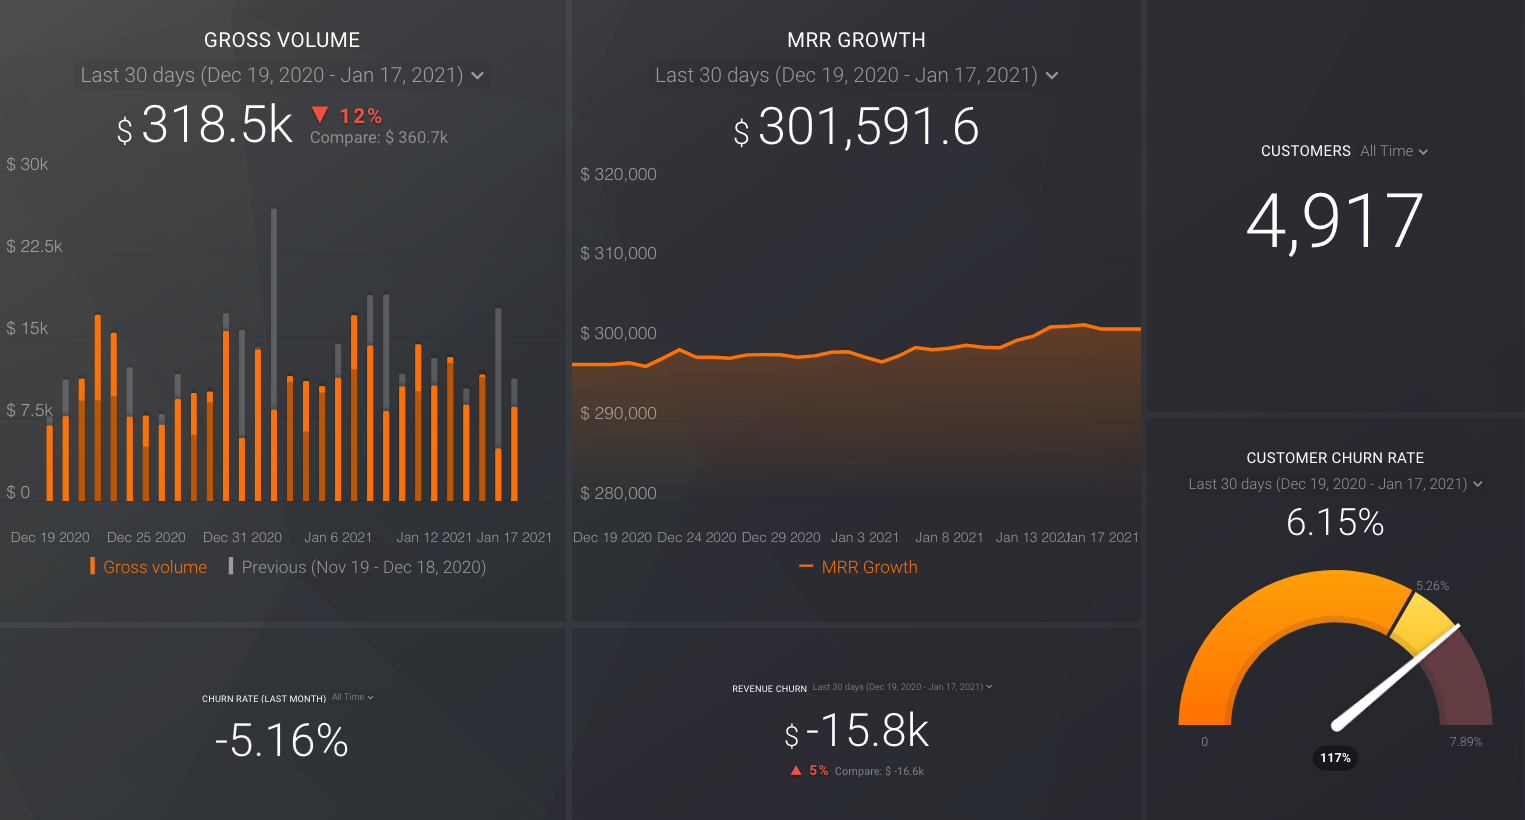
Task: Open Churn Rate (Last Month) All Time dropdown
Action: coord(352,697)
